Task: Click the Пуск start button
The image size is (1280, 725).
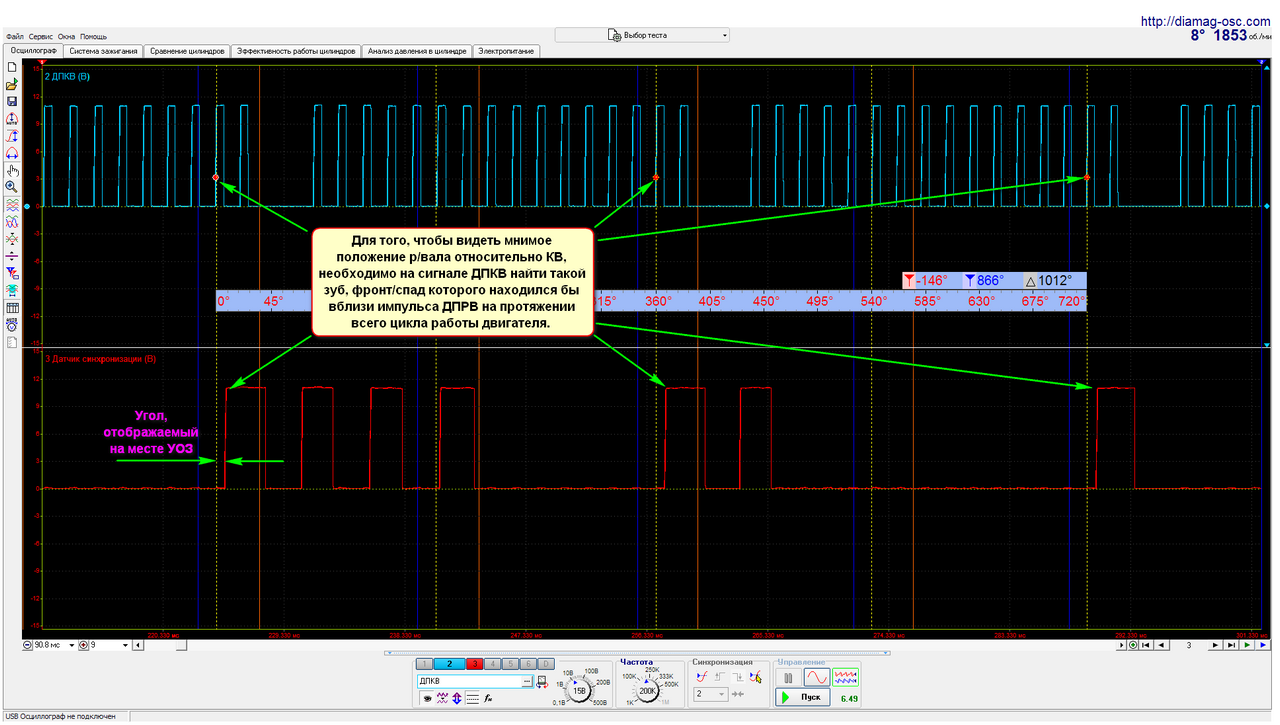Action: (802, 697)
